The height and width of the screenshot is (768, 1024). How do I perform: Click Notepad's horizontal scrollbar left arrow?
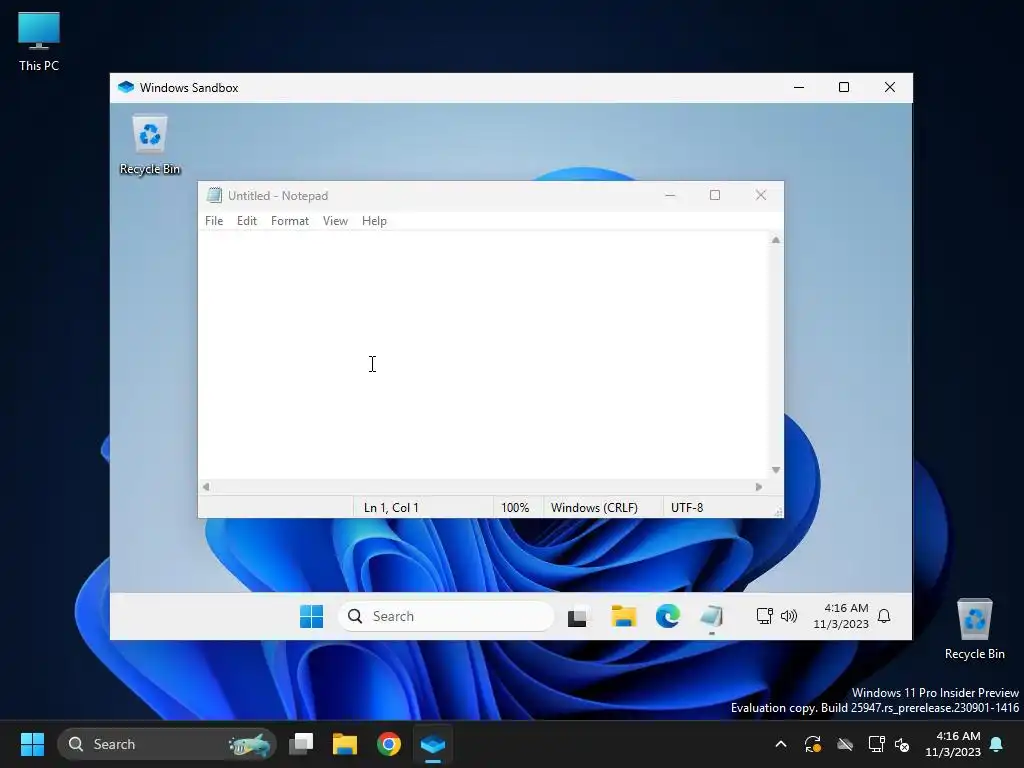[x=206, y=487]
